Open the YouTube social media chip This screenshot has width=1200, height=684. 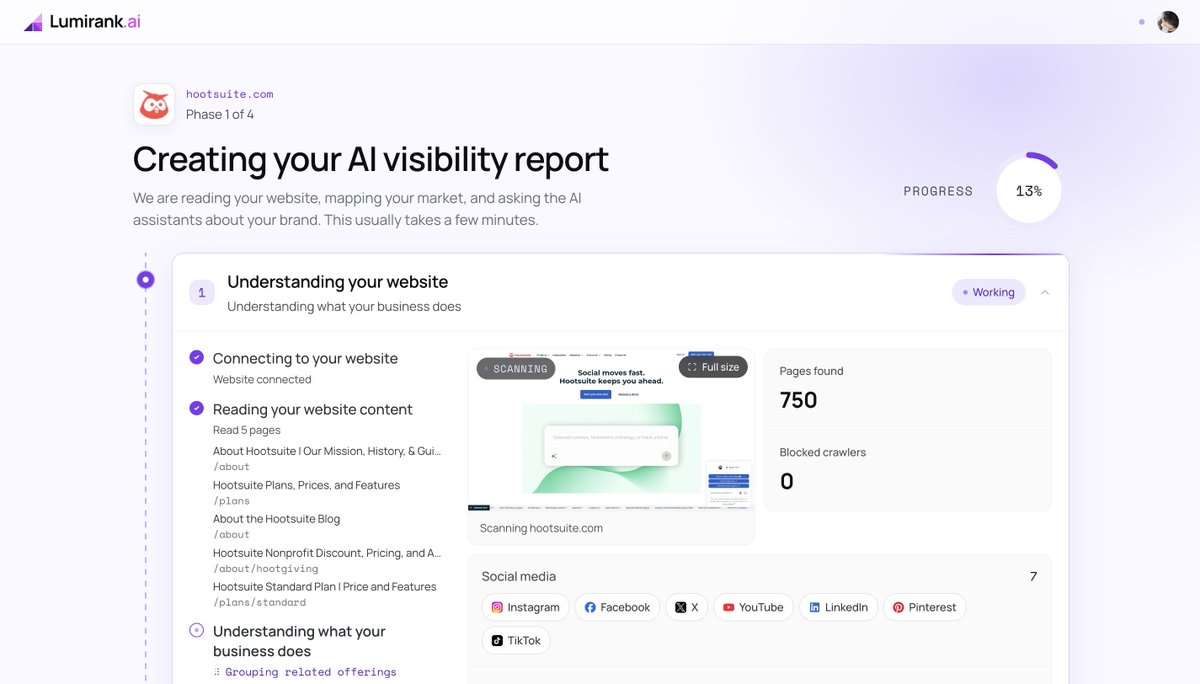coord(753,607)
